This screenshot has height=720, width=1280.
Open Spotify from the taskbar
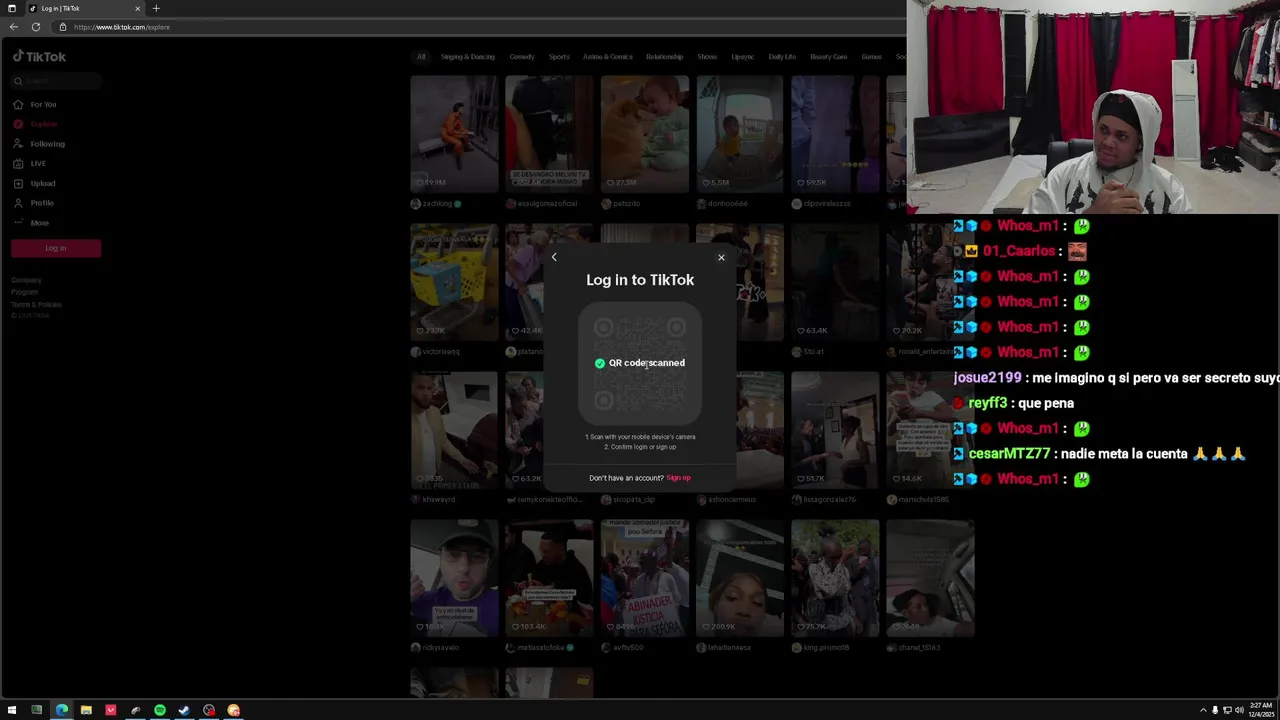[x=160, y=710]
